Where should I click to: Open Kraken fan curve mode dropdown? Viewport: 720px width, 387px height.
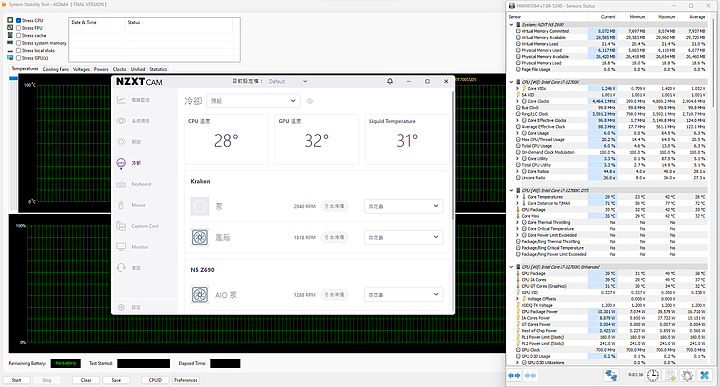point(404,237)
